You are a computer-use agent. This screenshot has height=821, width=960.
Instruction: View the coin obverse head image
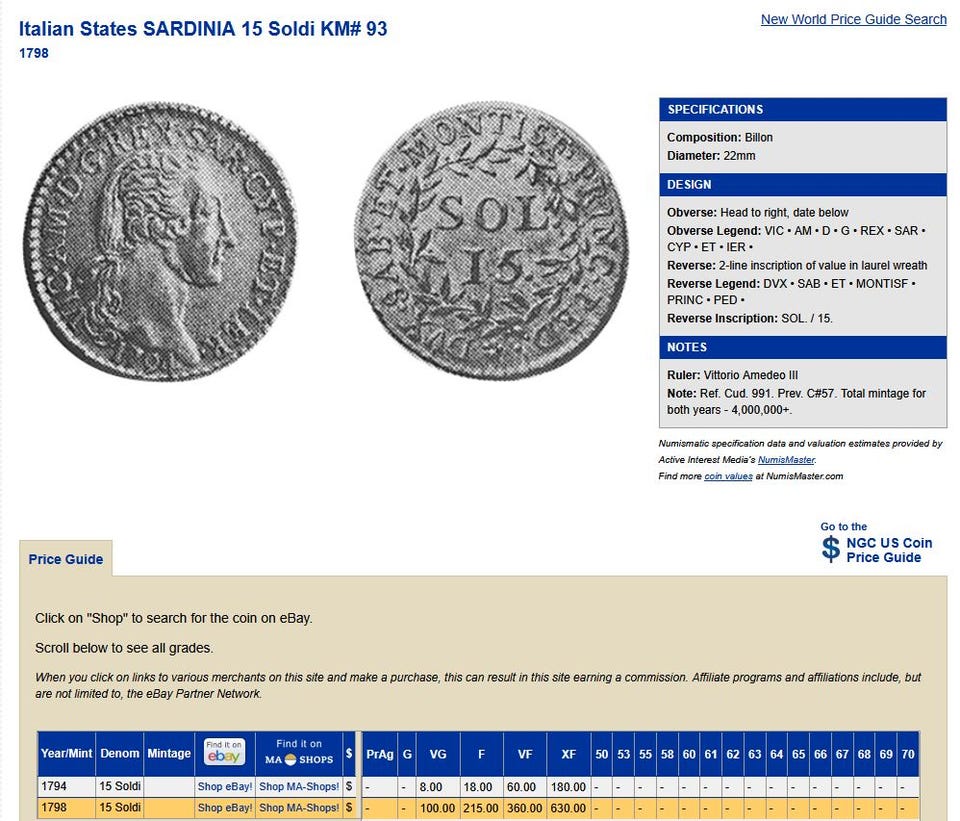pos(161,241)
